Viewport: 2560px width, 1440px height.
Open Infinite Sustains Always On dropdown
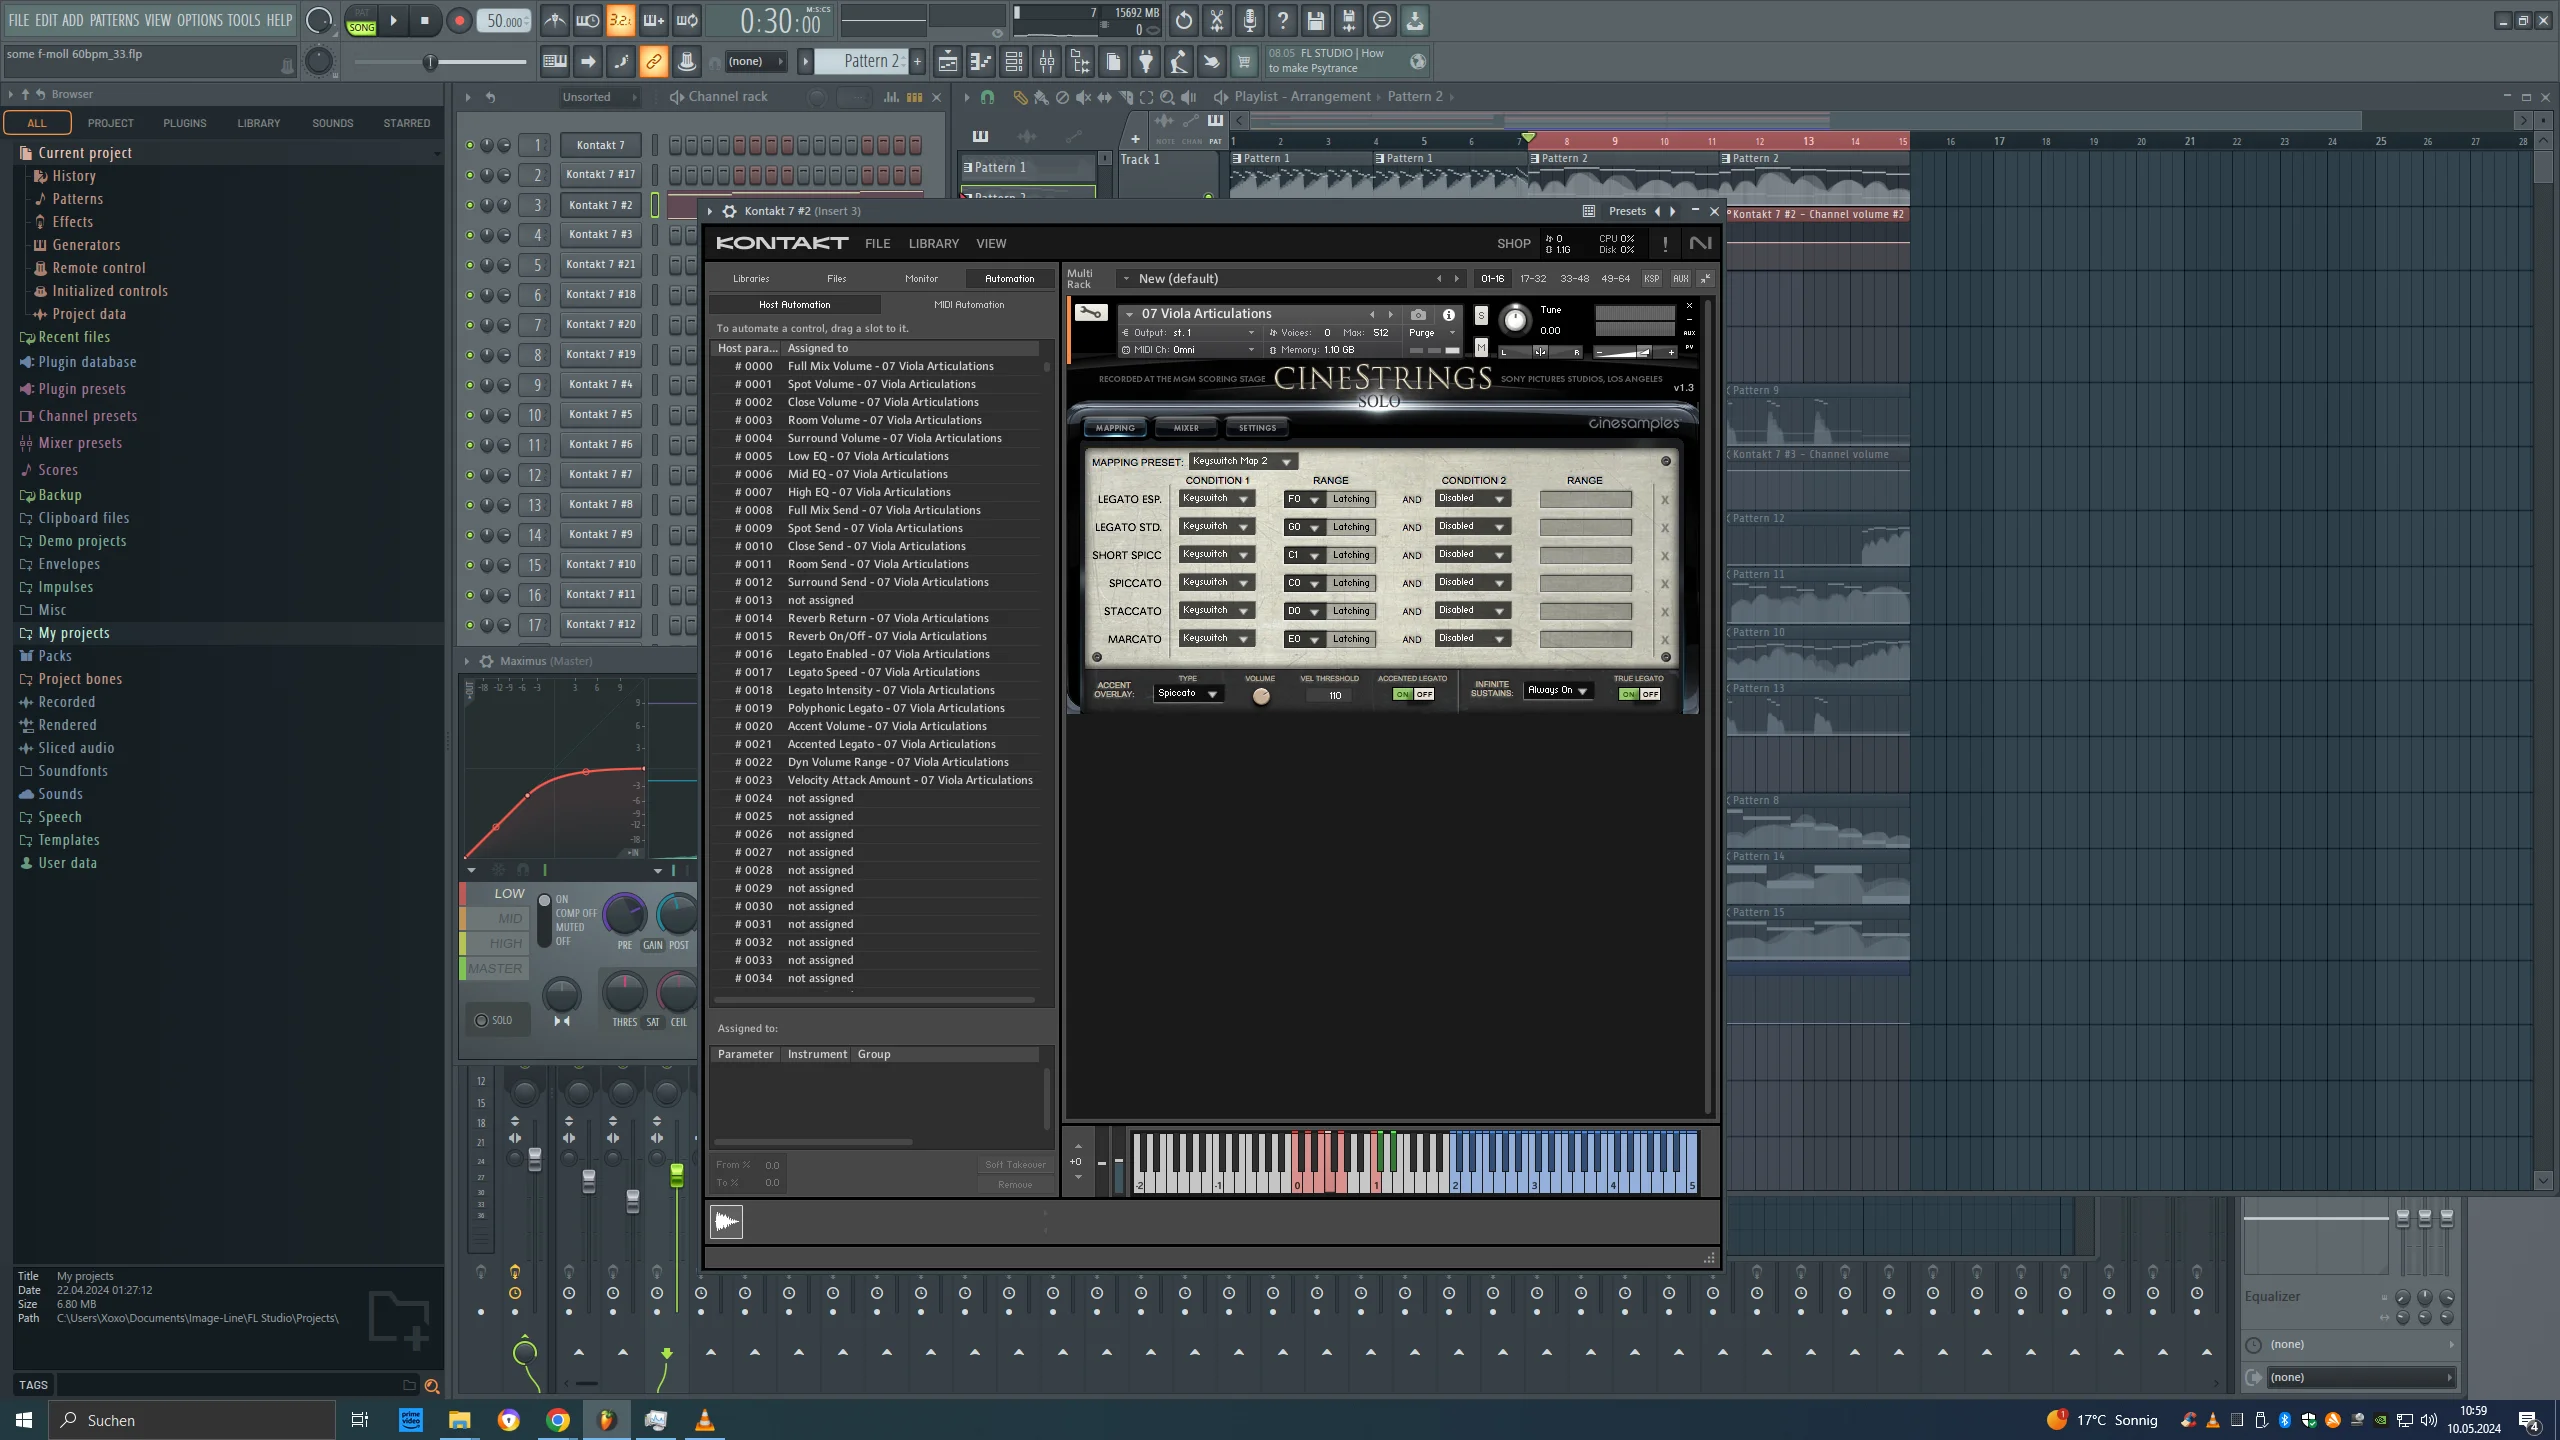click(x=1557, y=690)
